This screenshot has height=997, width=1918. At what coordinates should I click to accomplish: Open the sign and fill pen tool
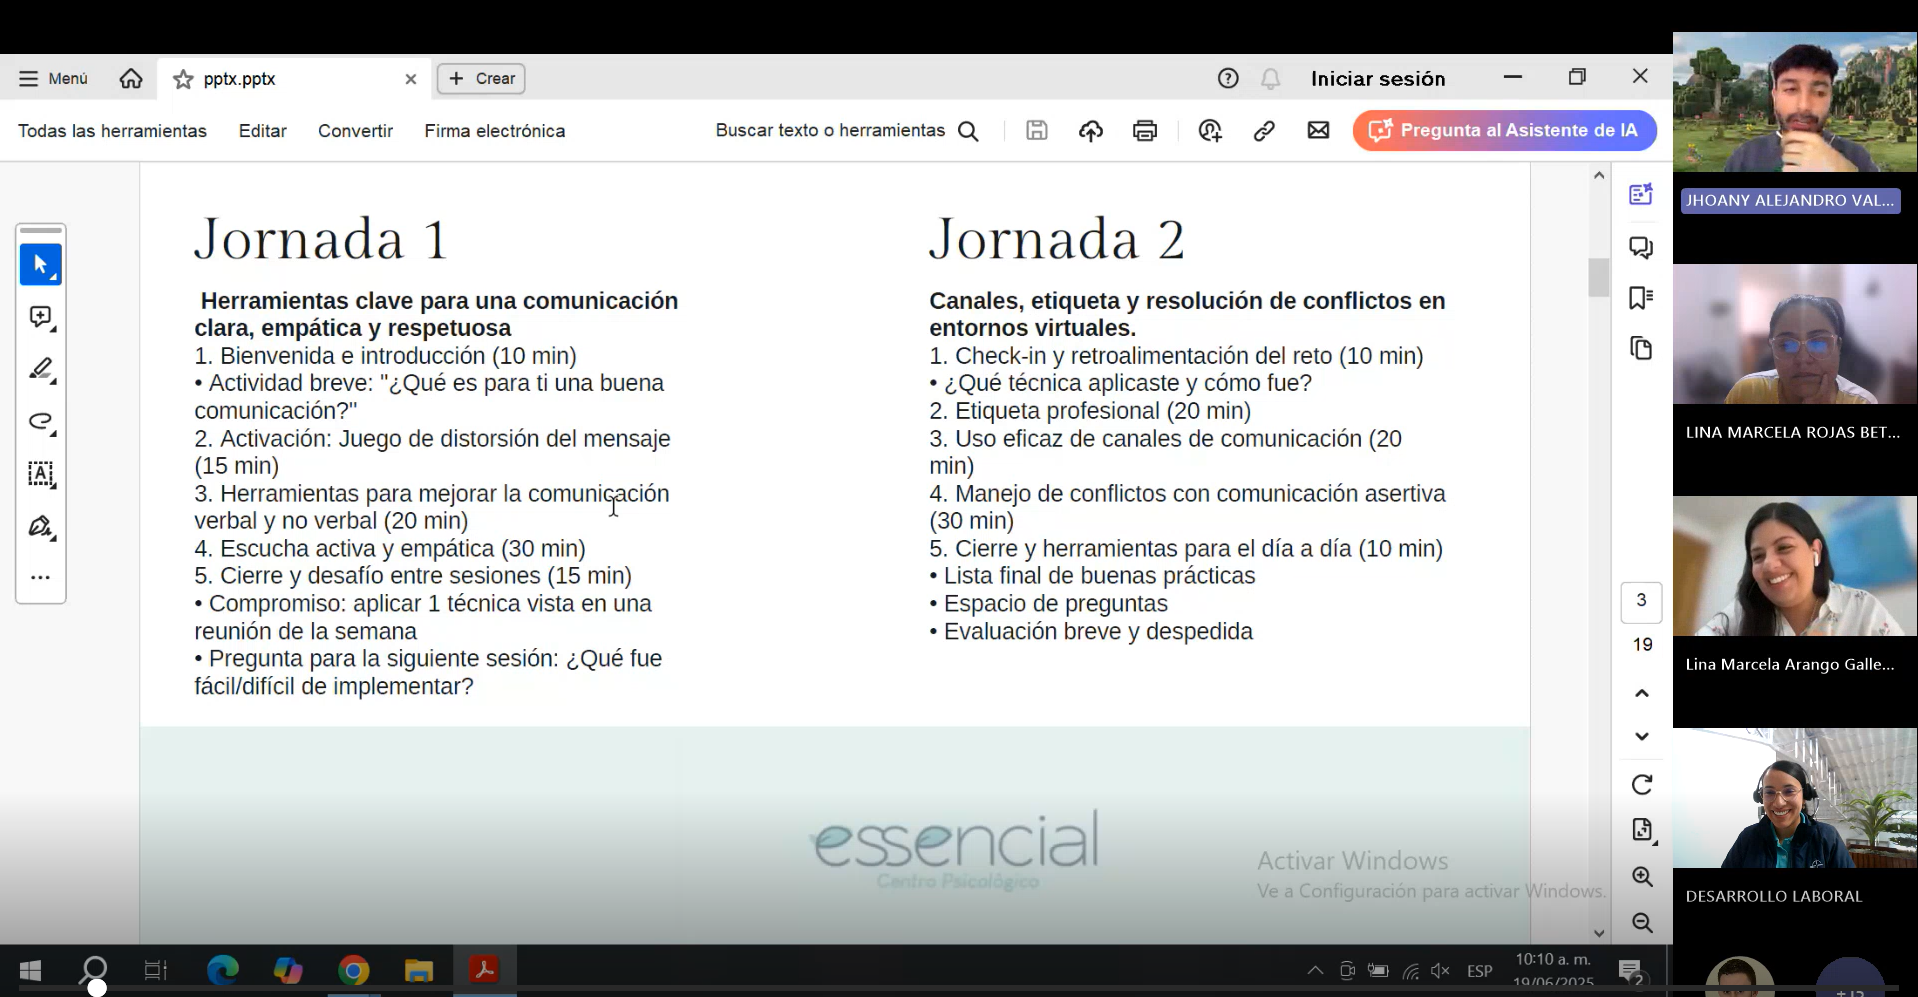pyautogui.click(x=41, y=527)
